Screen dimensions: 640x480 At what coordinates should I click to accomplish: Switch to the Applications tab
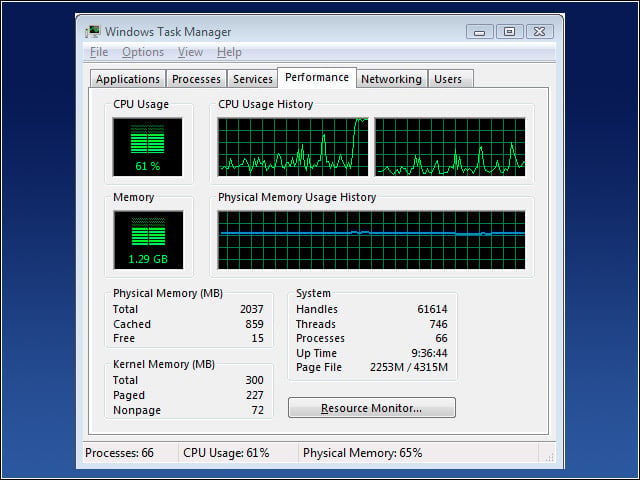point(128,79)
